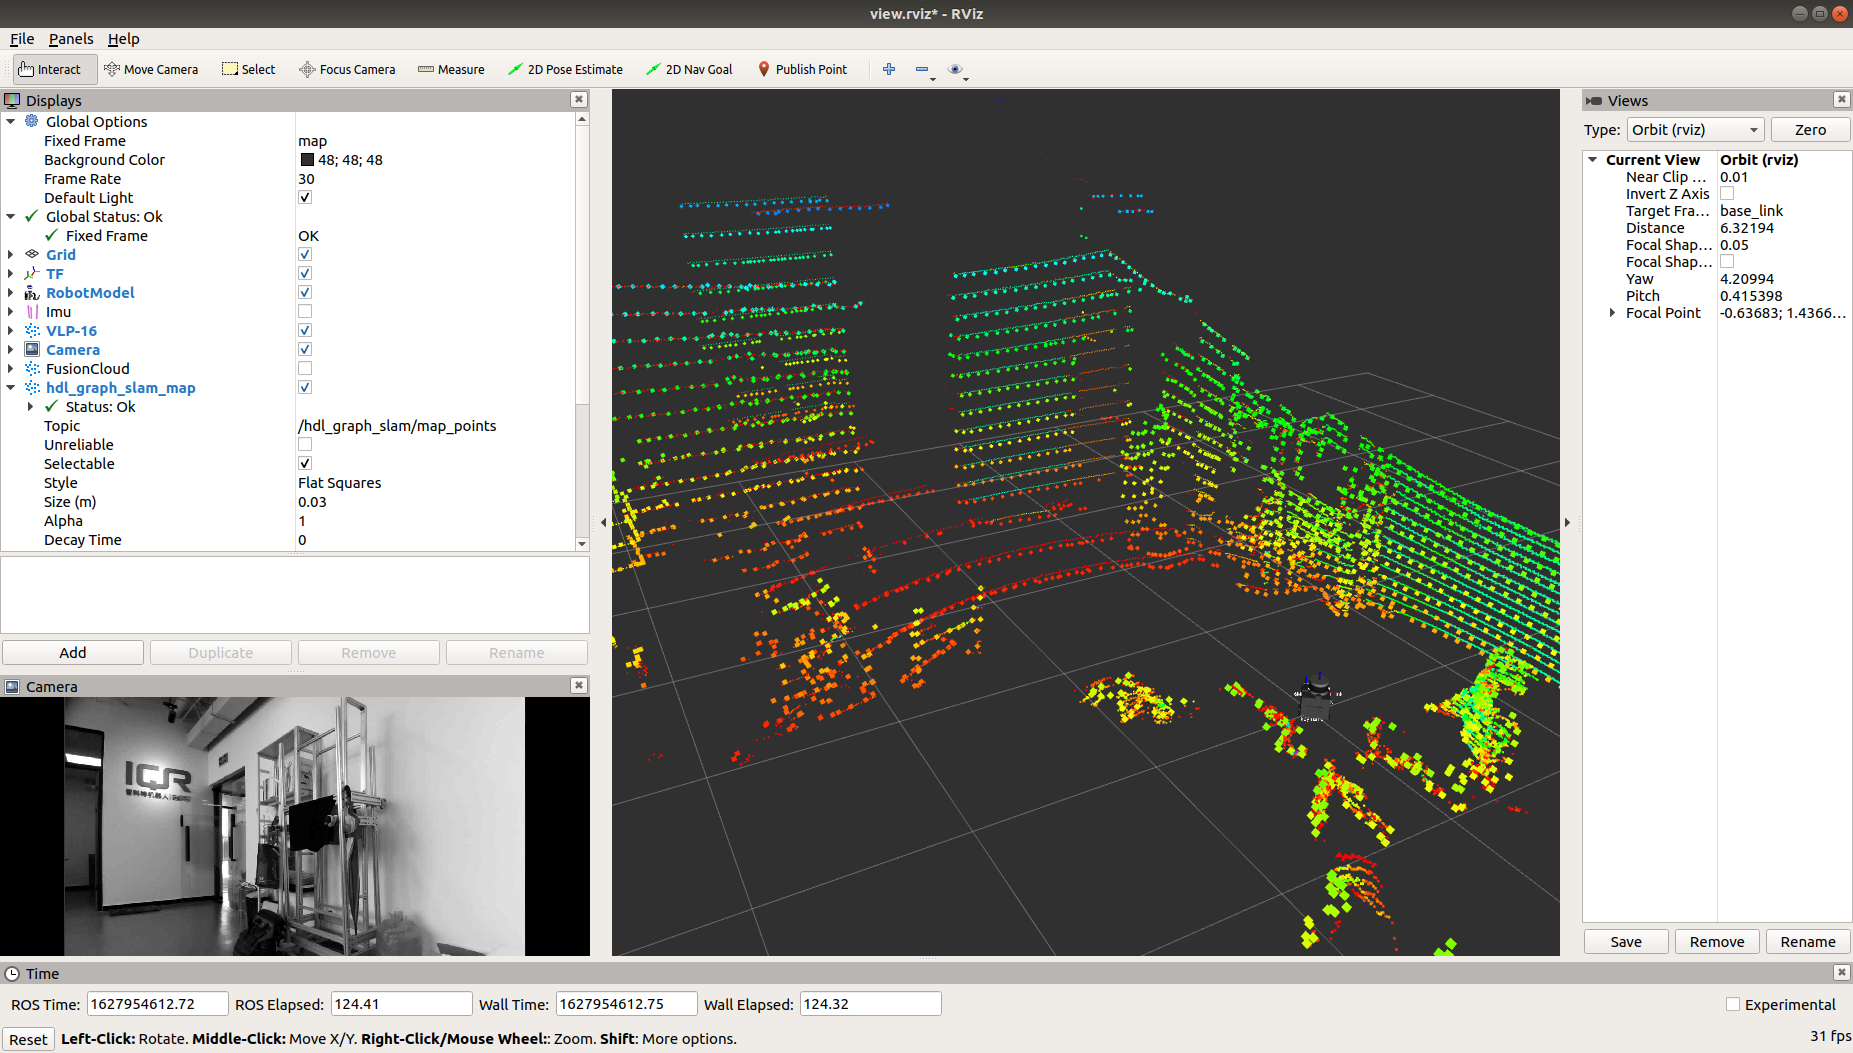Pick the Measure tool
The width and height of the screenshot is (1853, 1053).
(x=451, y=69)
